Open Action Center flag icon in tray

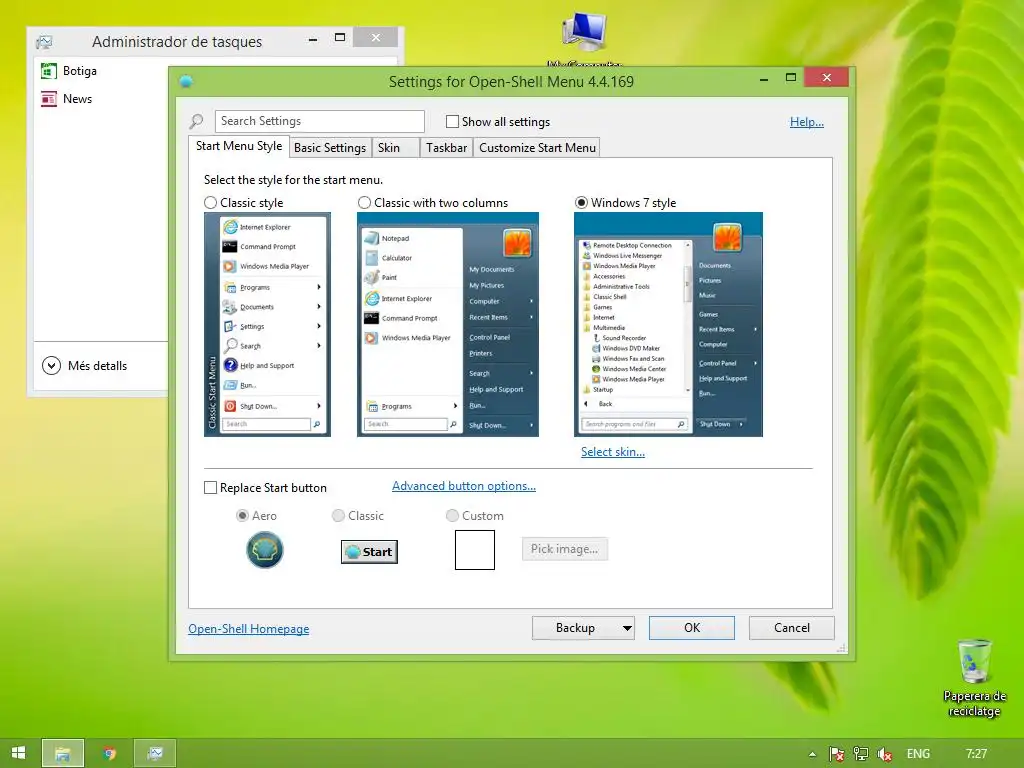pos(836,754)
